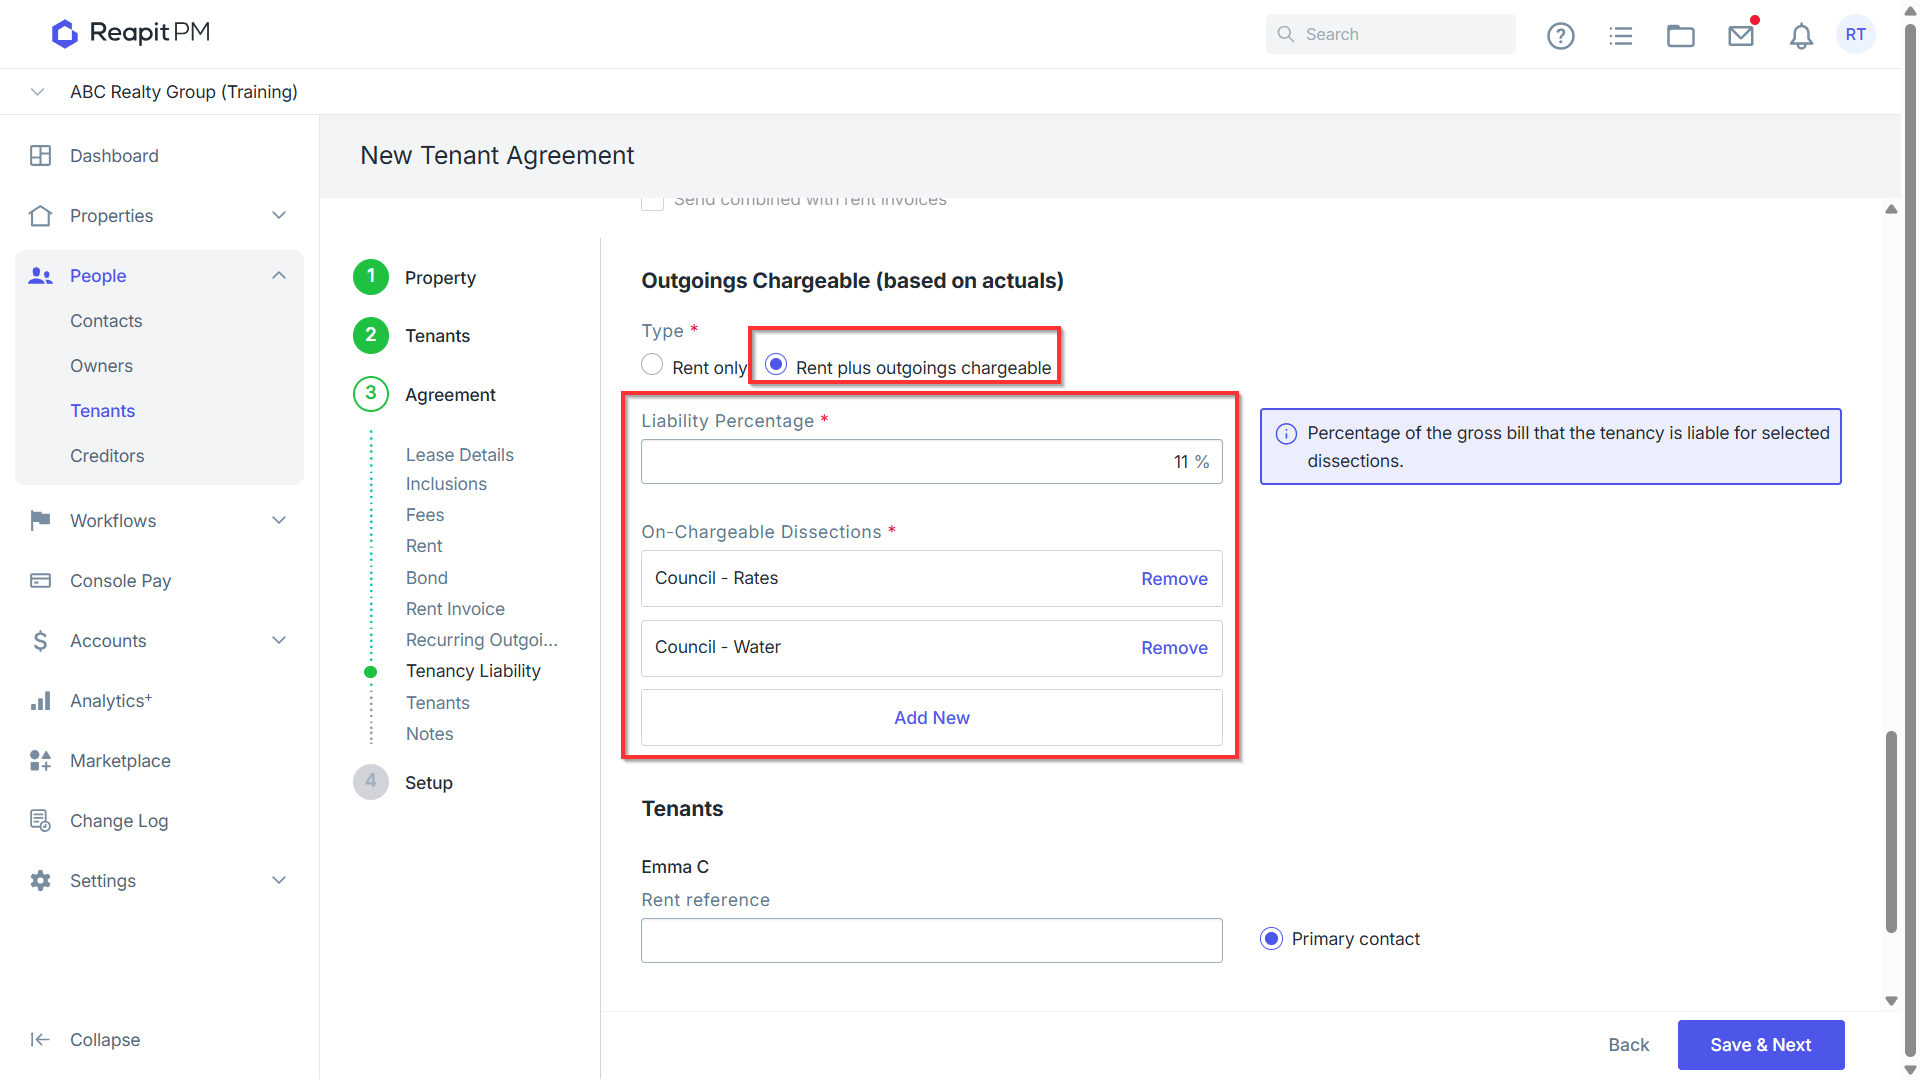Click the main form's vertical scrollbar

point(1891,830)
